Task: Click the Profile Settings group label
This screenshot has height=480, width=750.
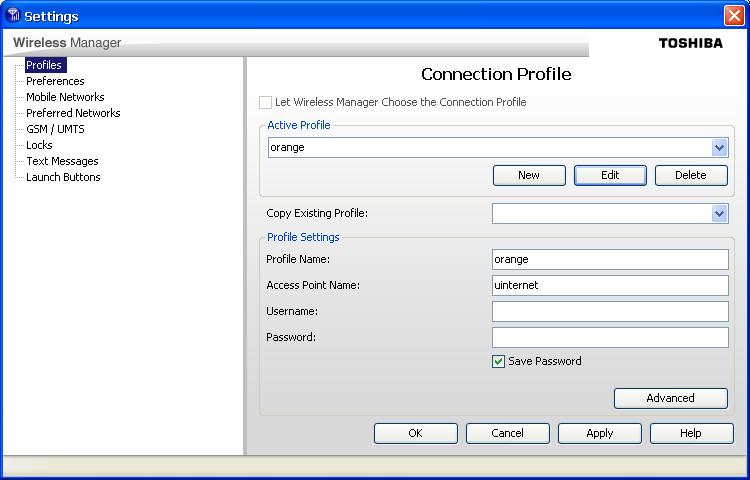Action: click(x=303, y=237)
